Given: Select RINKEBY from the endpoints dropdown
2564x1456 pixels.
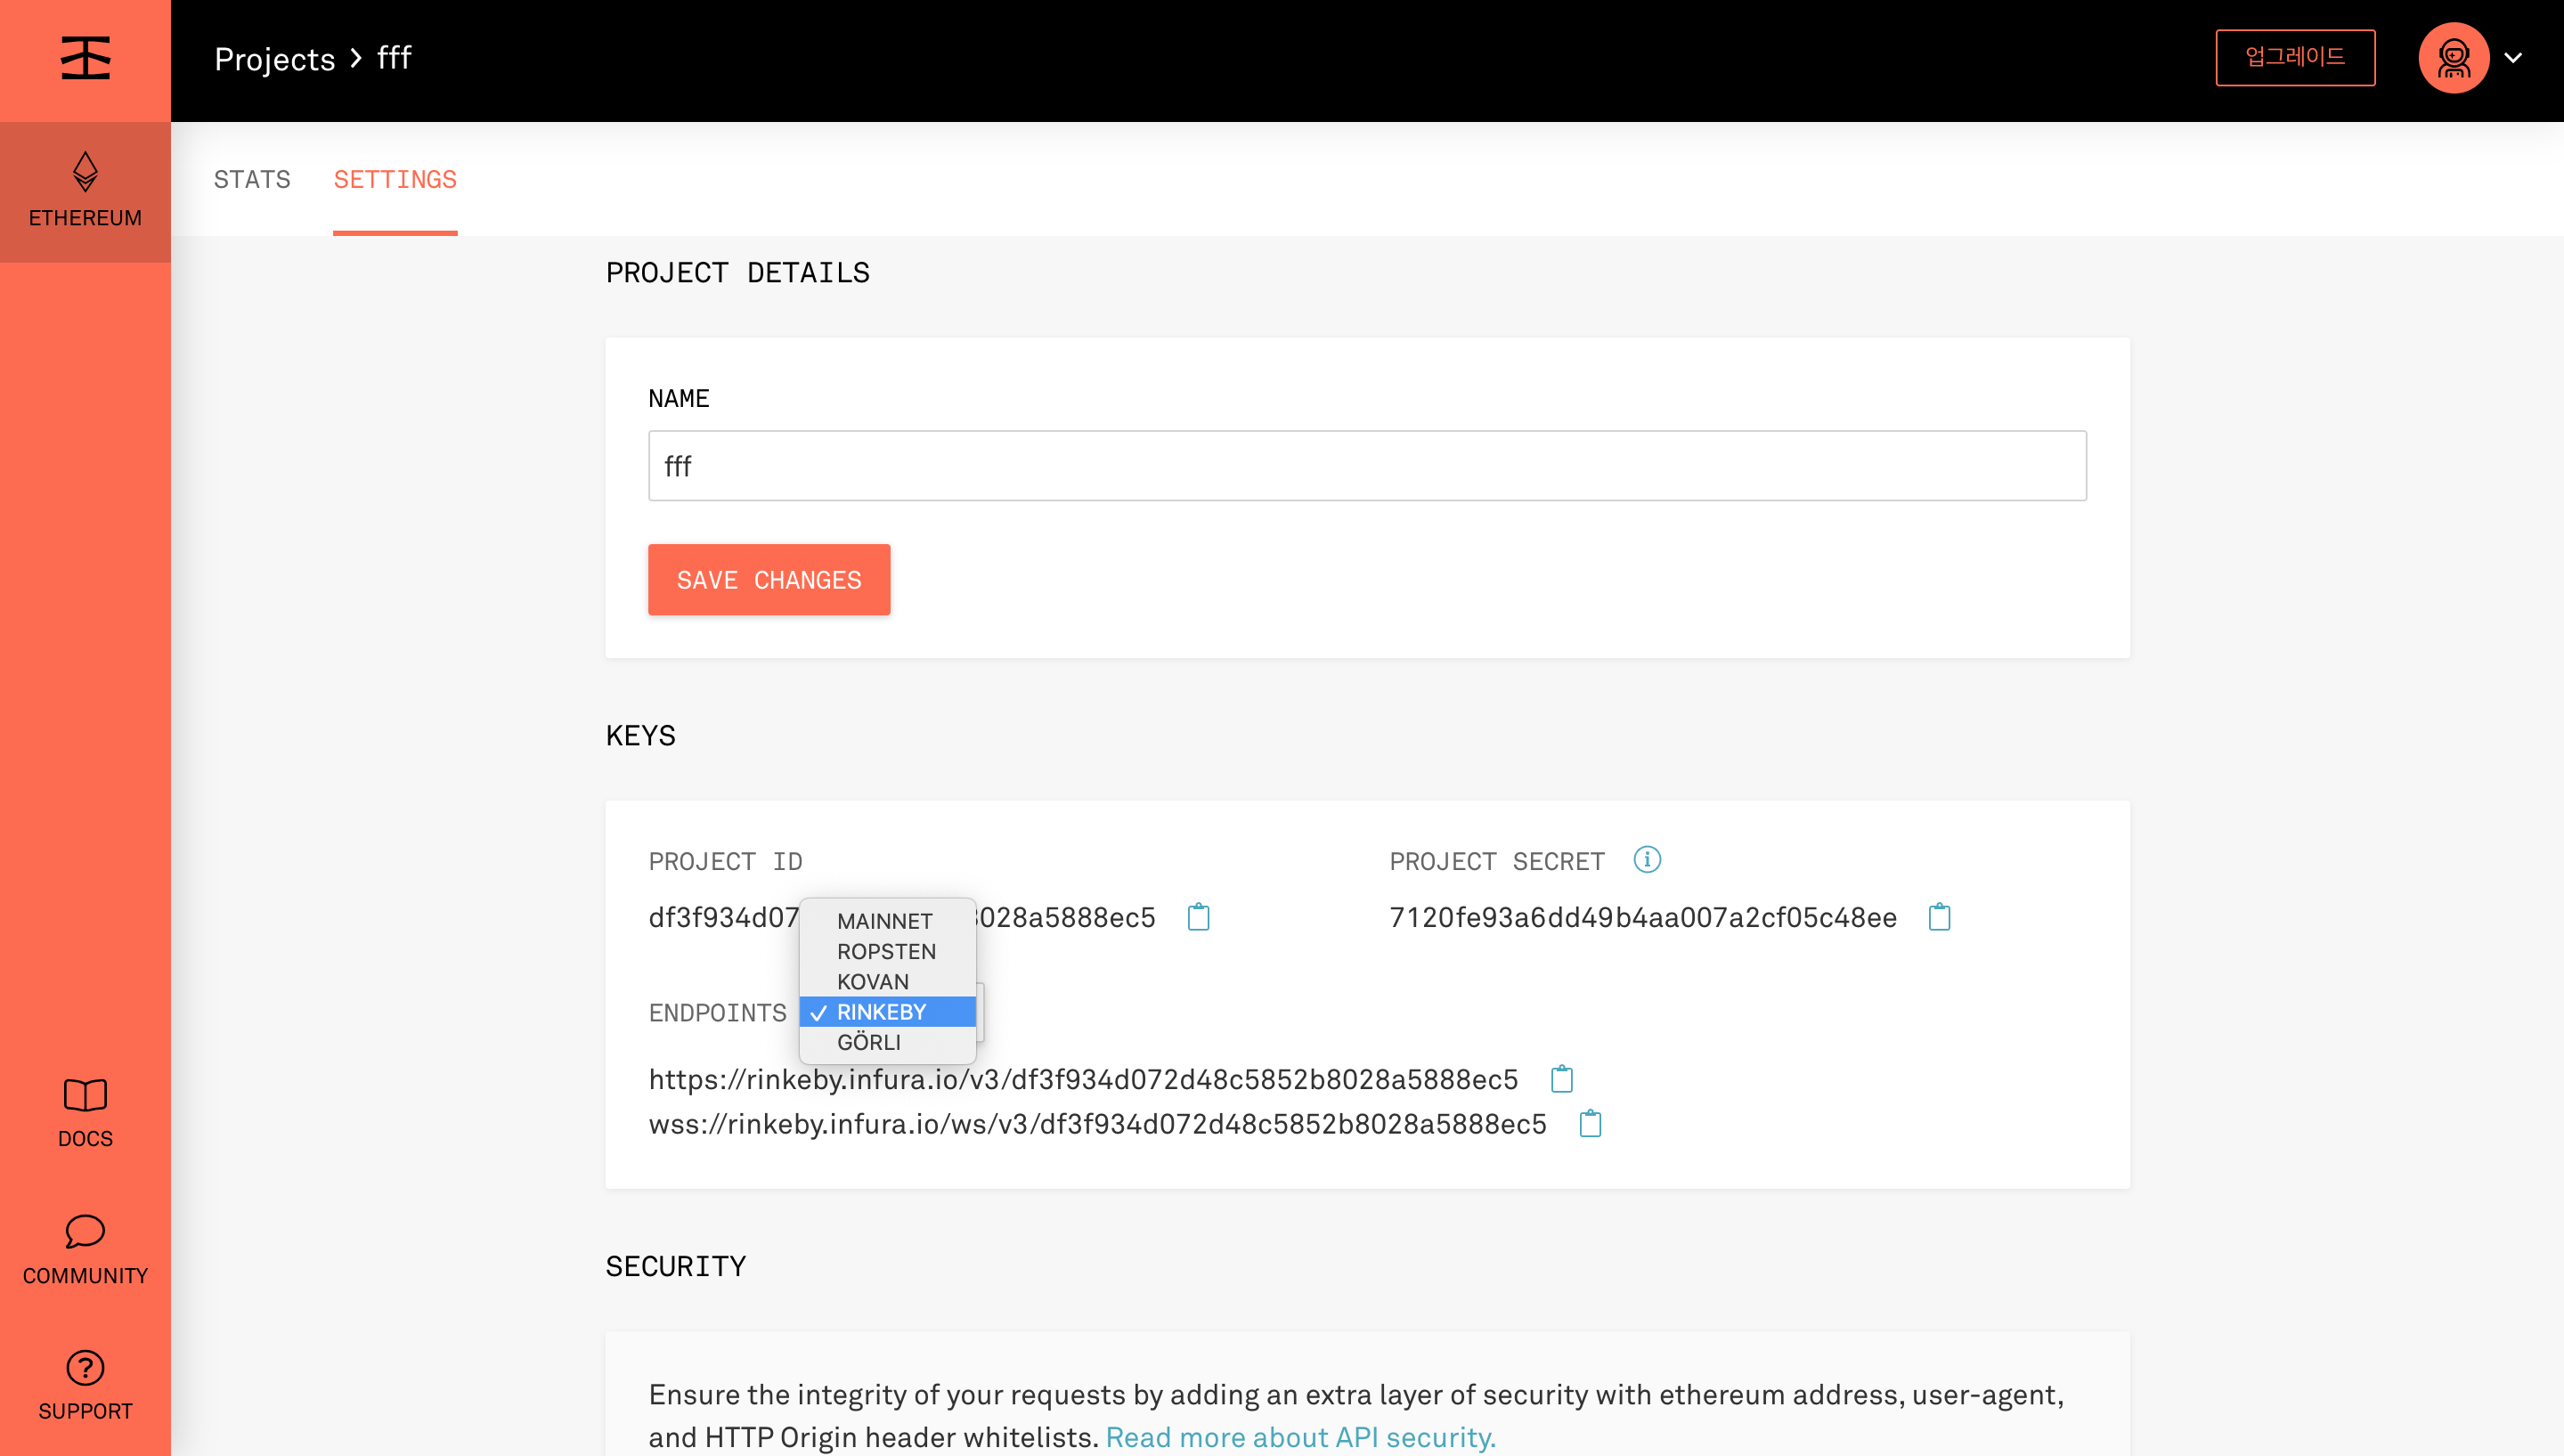Looking at the screenshot, I should 887,1012.
